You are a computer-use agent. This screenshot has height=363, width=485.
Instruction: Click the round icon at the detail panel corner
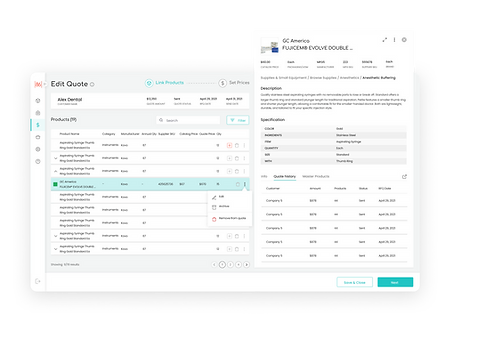click(x=404, y=40)
